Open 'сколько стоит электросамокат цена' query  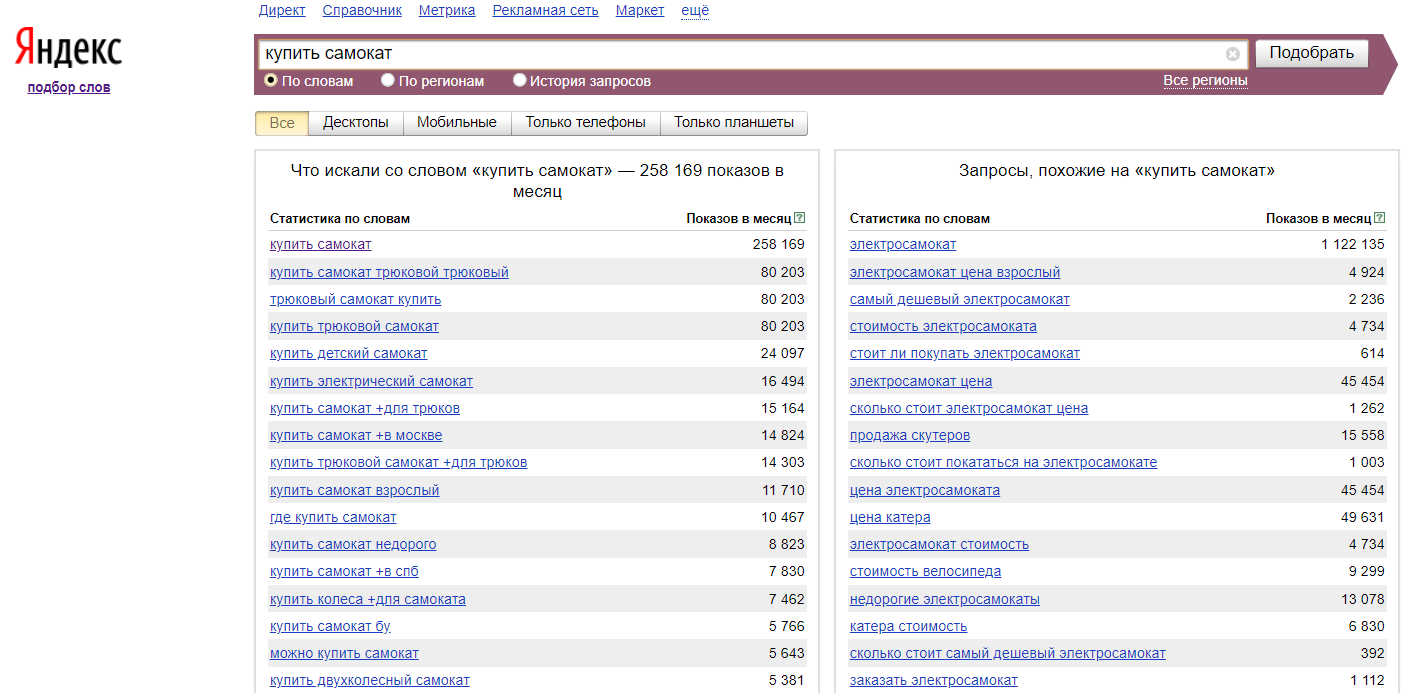point(969,408)
